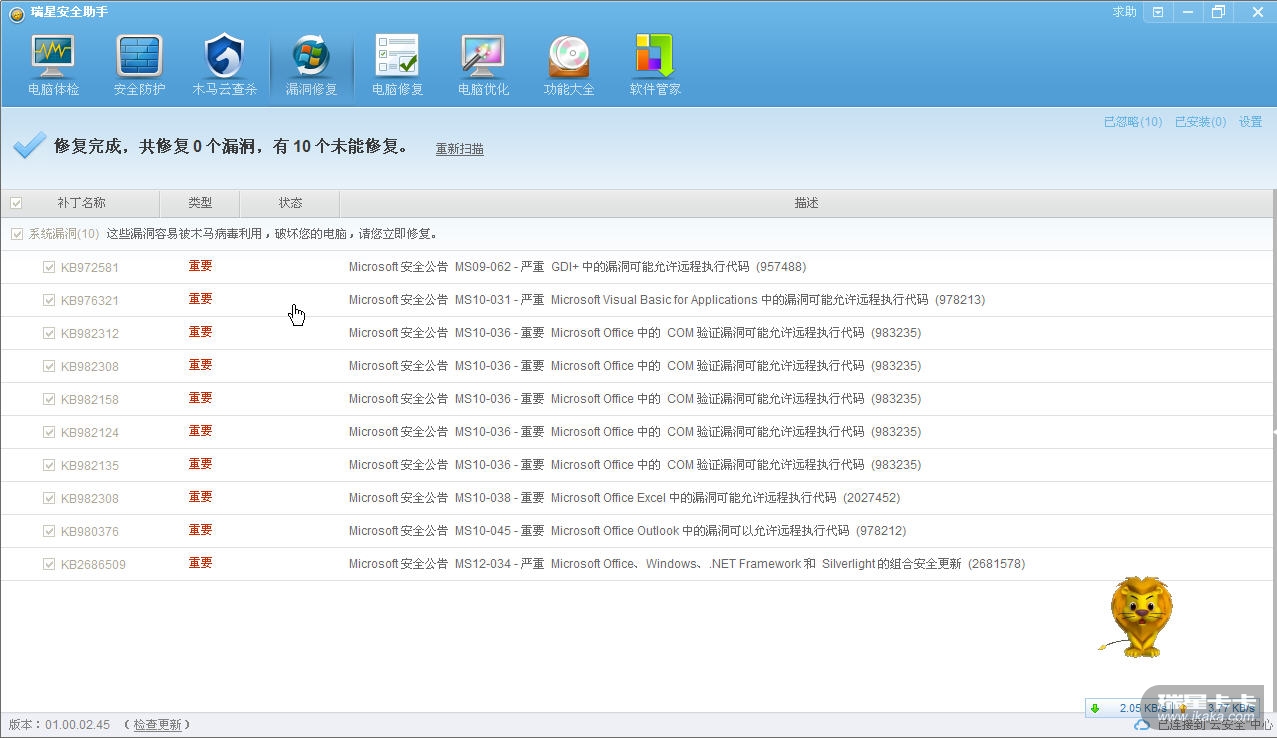Image resolution: width=1277 pixels, height=738 pixels.
Task: Toggle checkbox for patch KB982124
Action: click(x=49, y=432)
